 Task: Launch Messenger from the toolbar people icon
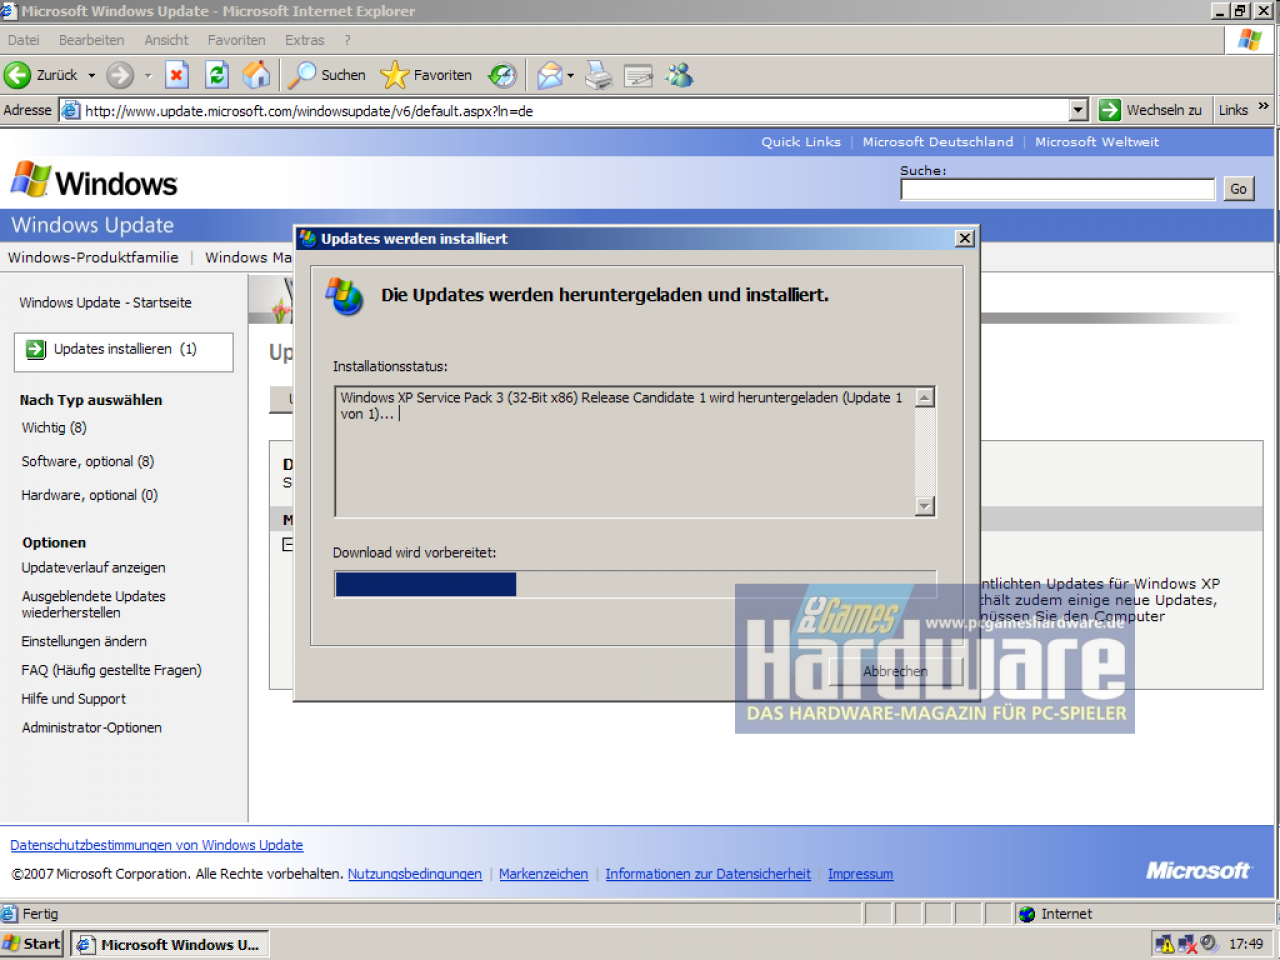680,75
